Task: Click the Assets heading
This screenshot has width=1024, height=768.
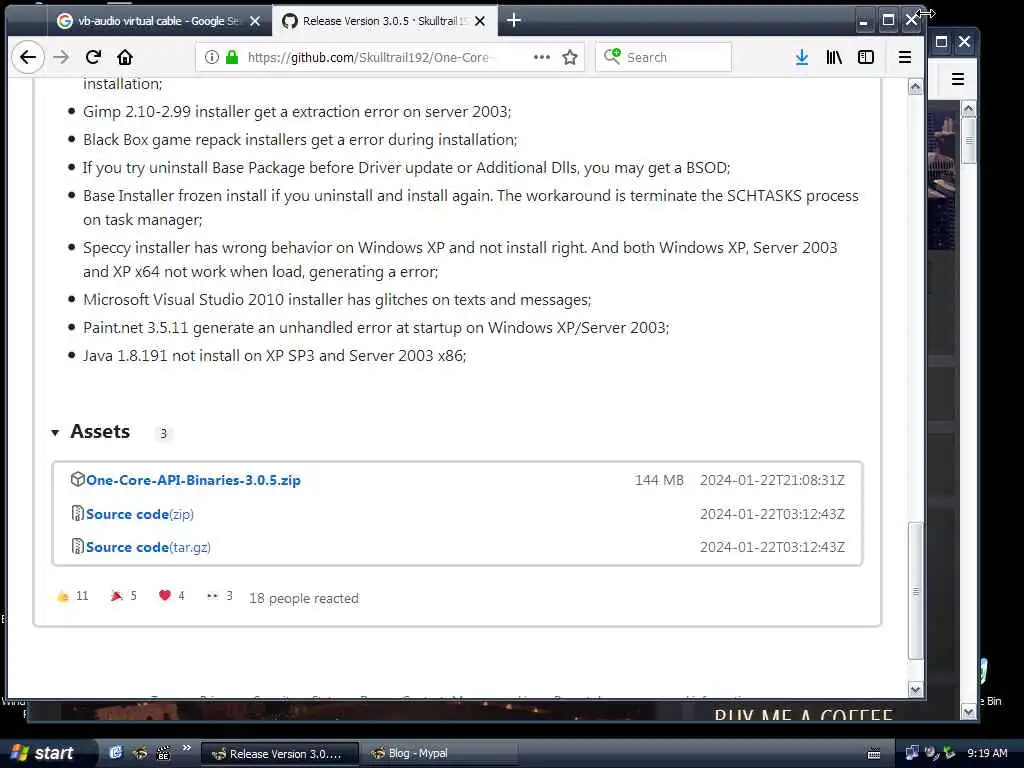Action: 100,432
